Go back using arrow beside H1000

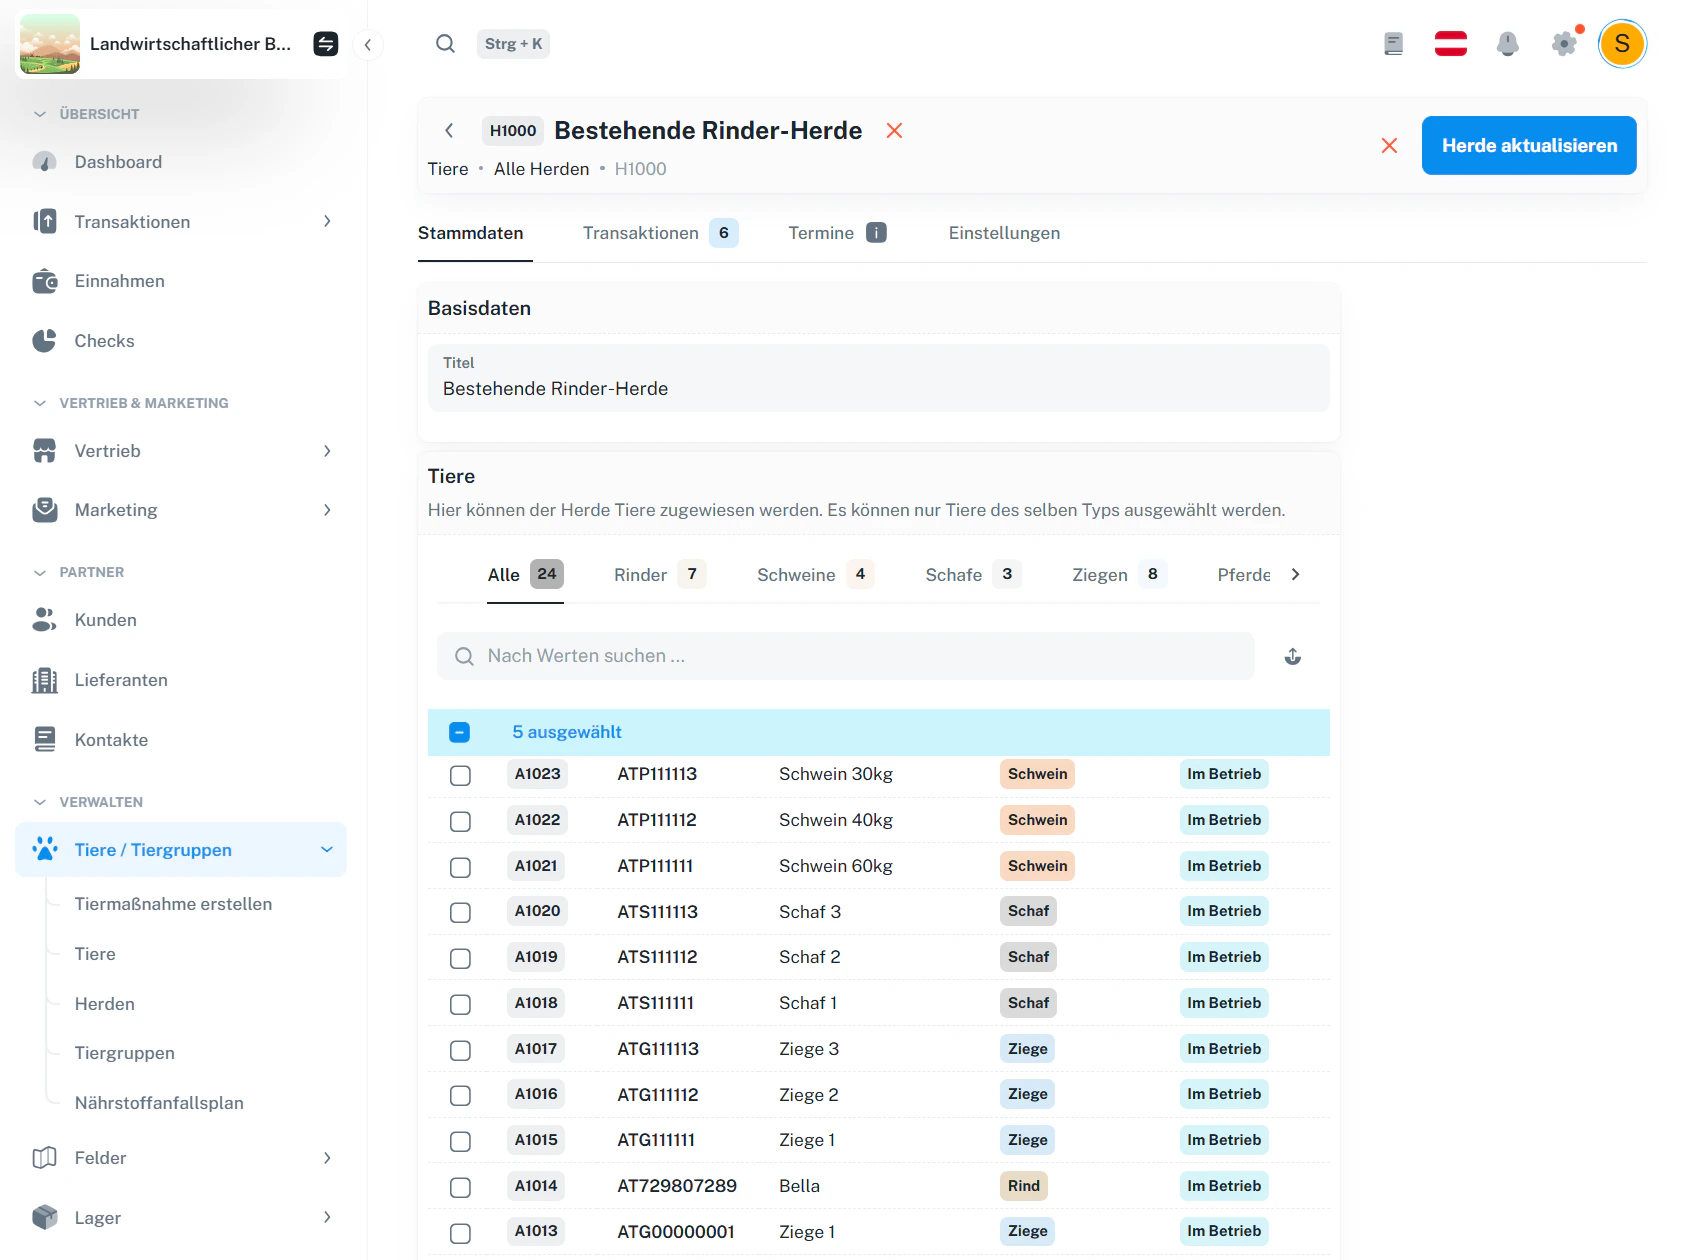pyautogui.click(x=449, y=130)
